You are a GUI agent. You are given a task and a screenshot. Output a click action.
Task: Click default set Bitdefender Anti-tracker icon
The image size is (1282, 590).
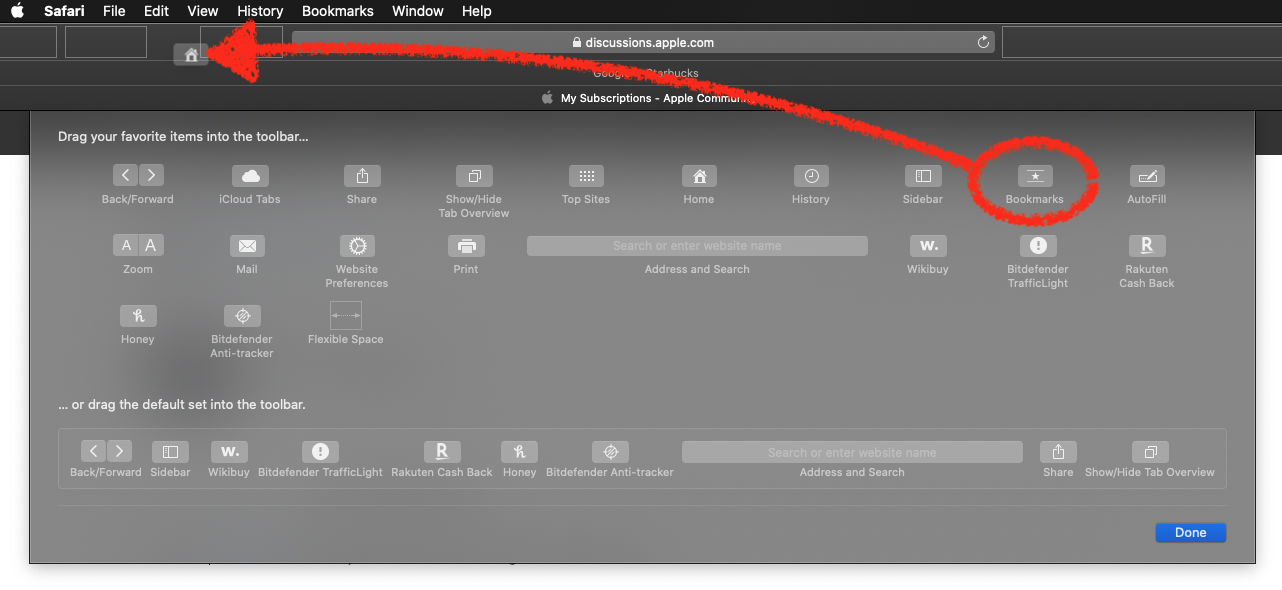[x=610, y=452]
